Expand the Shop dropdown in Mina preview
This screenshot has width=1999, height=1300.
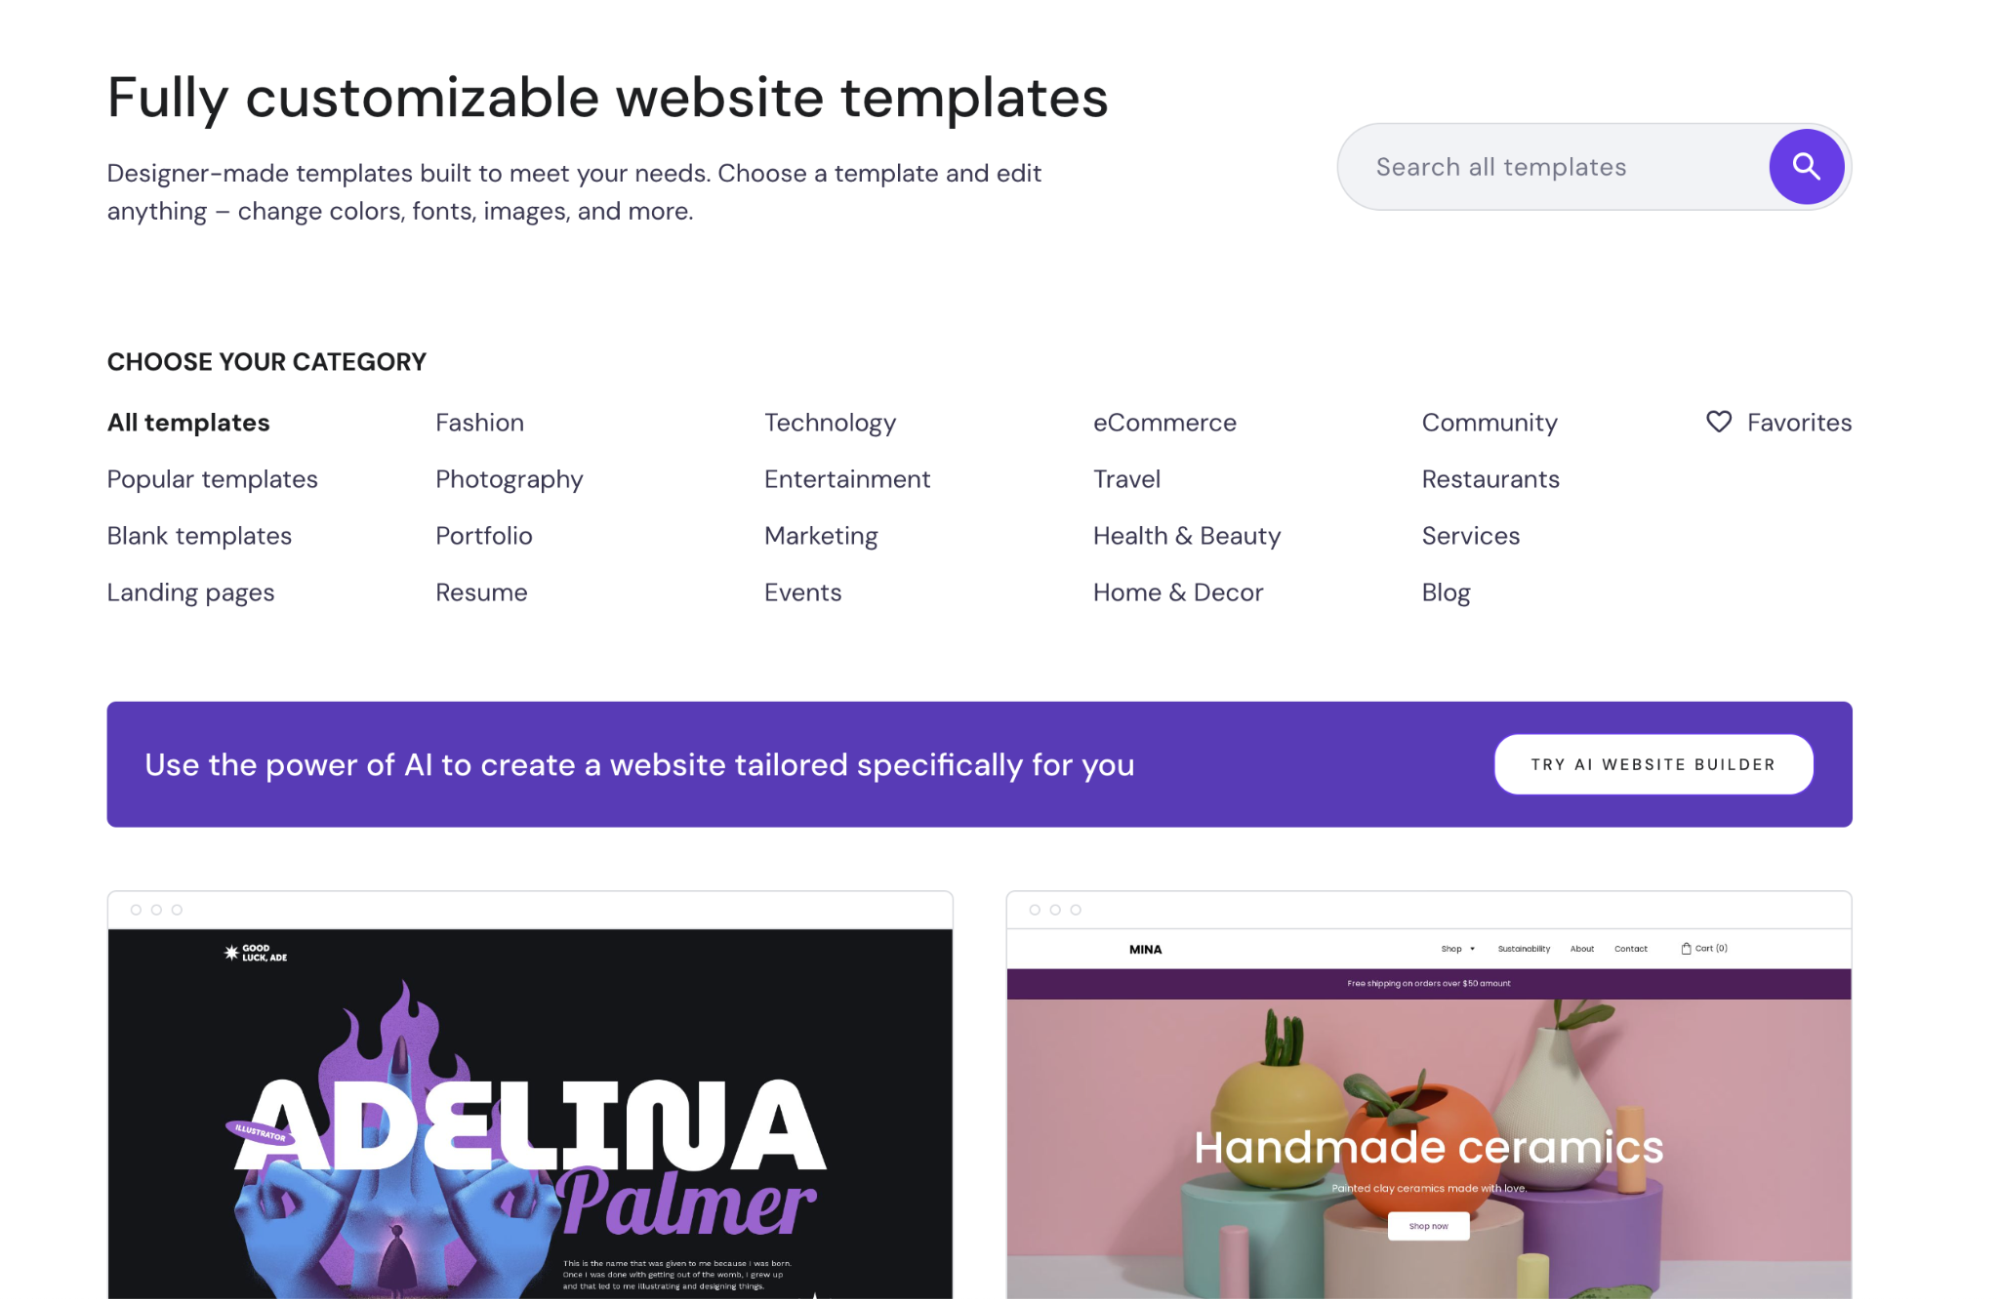(x=1457, y=948)
